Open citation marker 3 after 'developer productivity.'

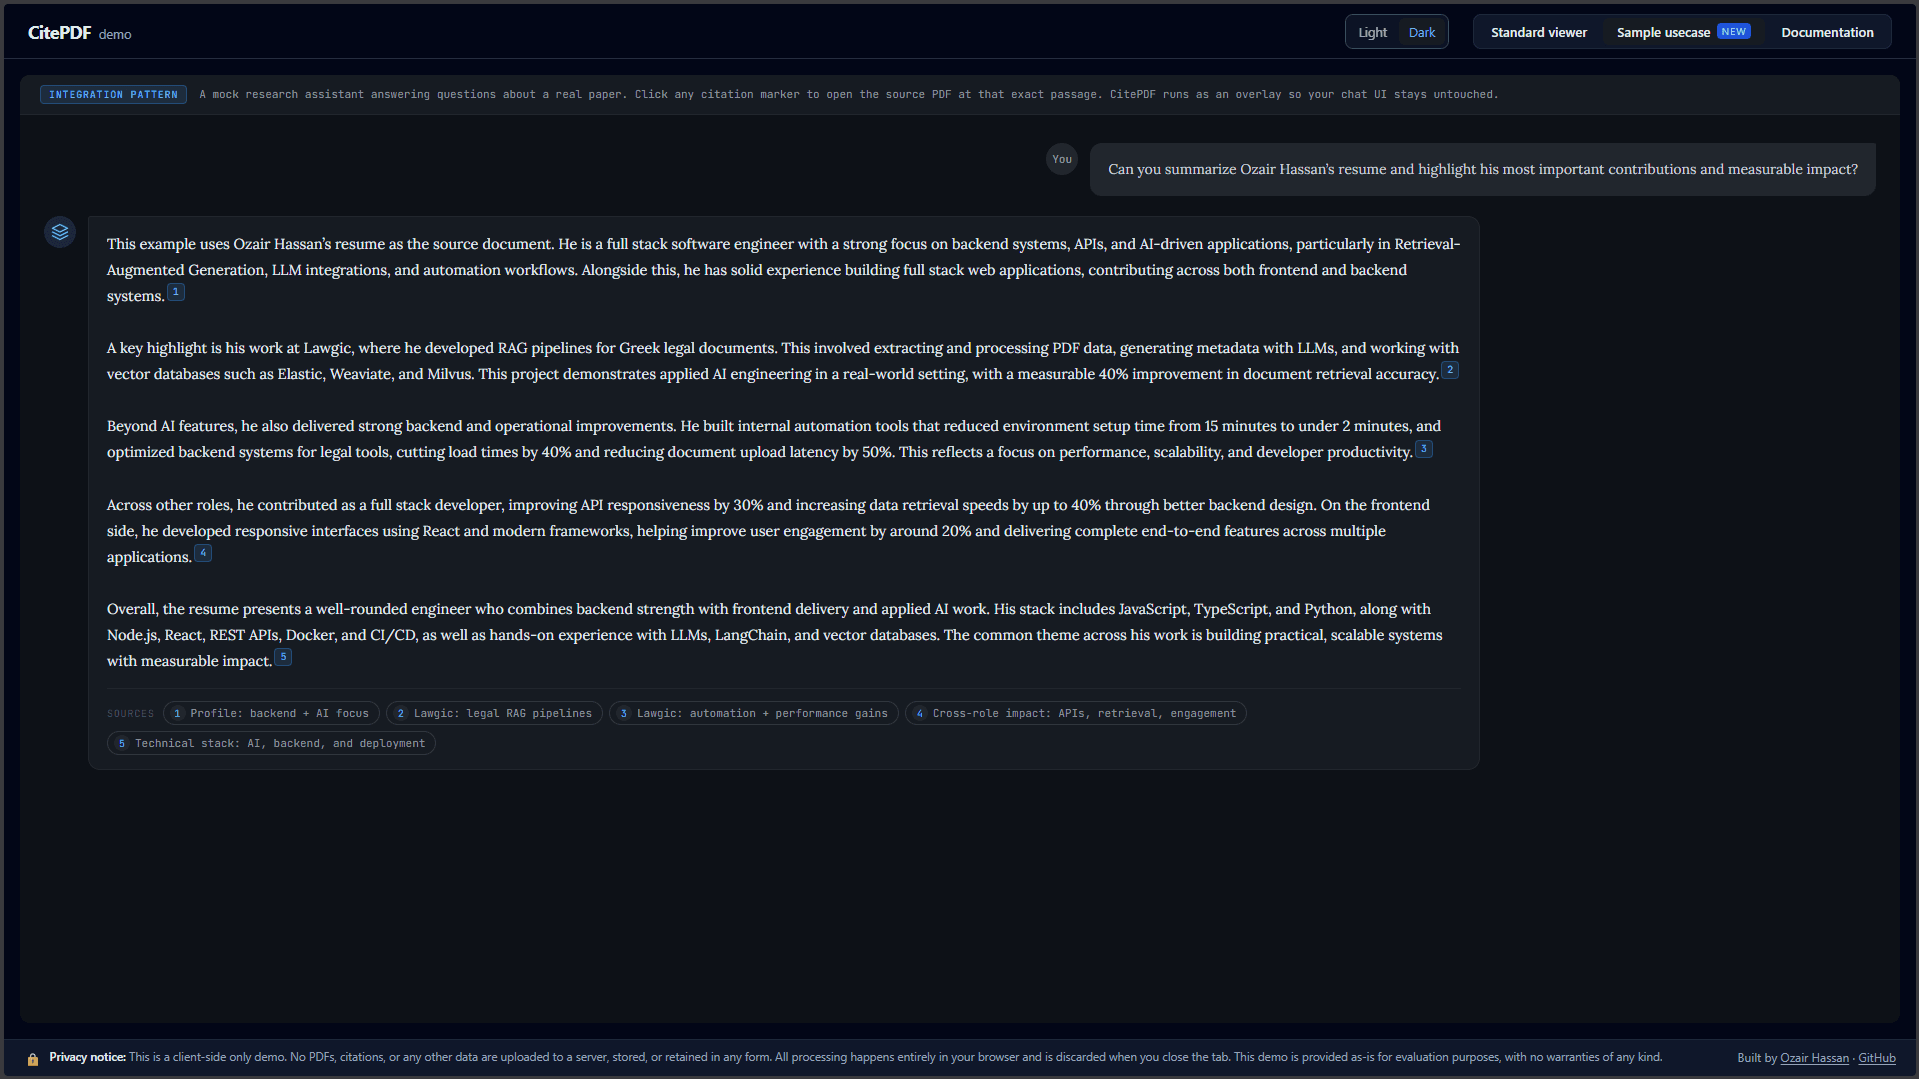click(1423, 449)
